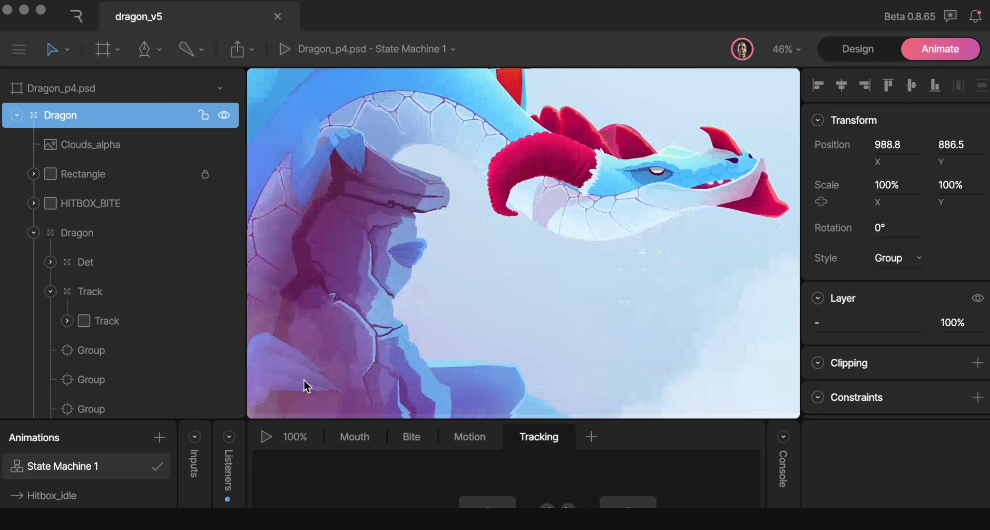
Task: Align selection to right edges
Action: [x=864, y=85]
